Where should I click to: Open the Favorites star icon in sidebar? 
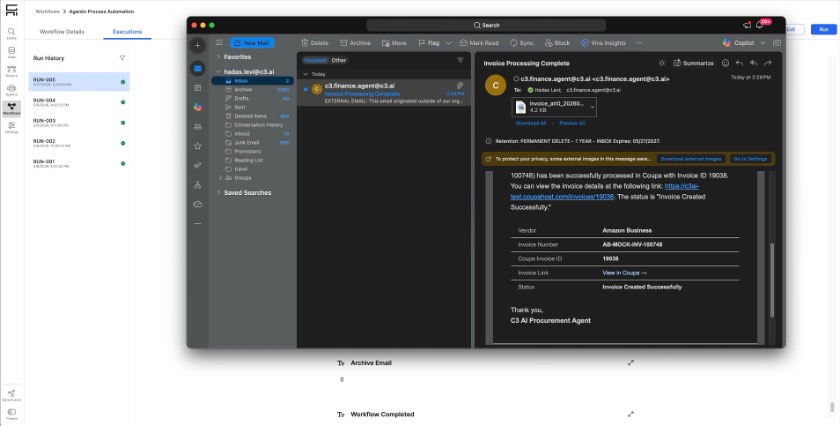(x=198, y=146)
